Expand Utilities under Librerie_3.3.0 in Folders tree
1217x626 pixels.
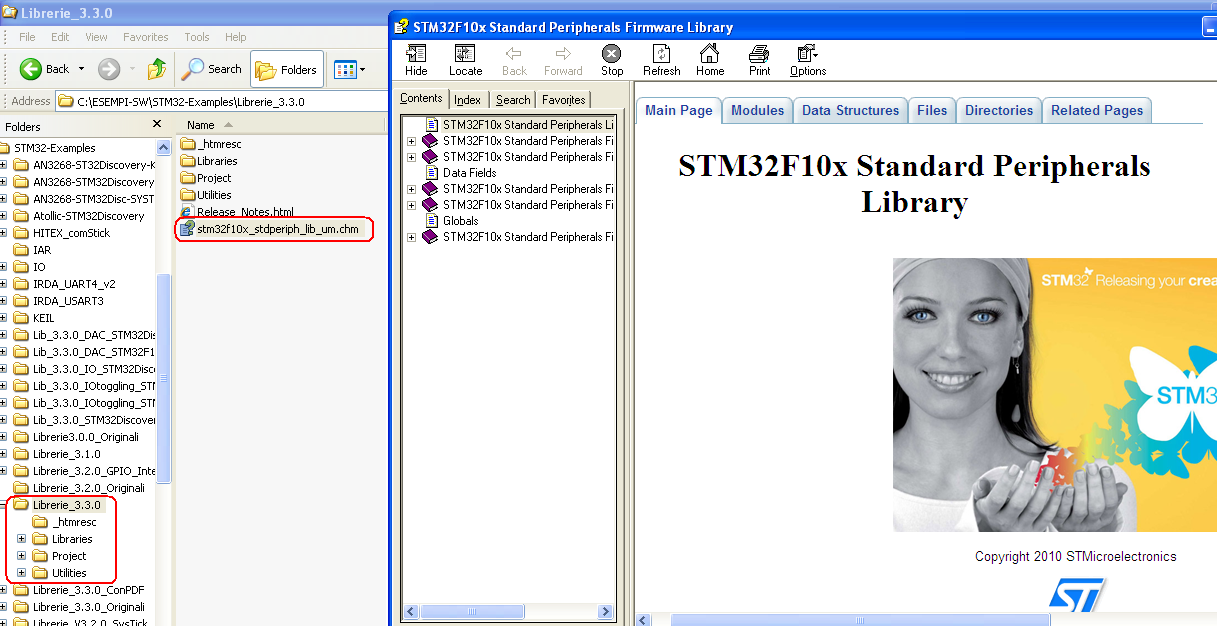pos(21,573)
